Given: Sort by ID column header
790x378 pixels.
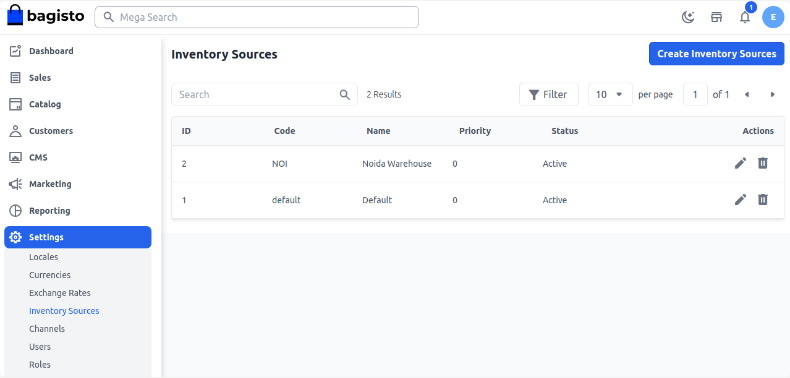Looking at the screenshot, I should (186, 131).
